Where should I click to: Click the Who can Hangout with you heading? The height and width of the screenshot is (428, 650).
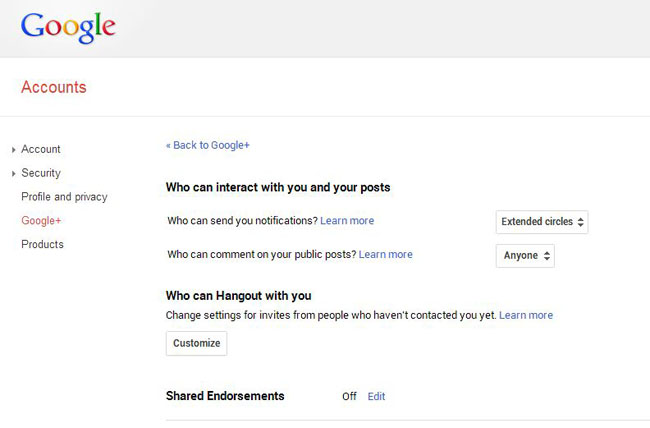[x=238, y=296]
